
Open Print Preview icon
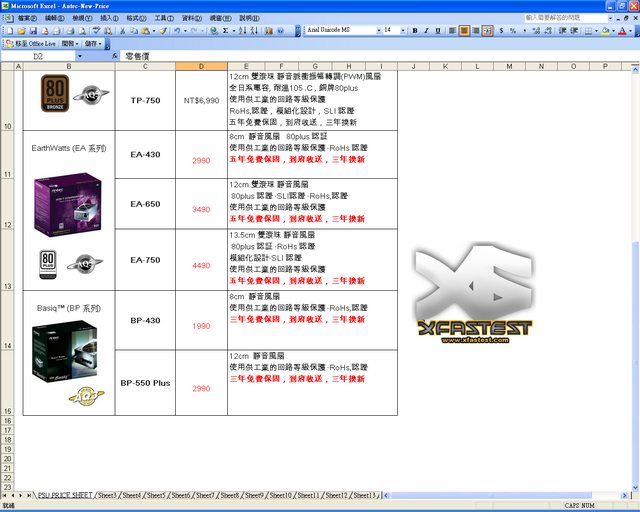tap(82, 31)
